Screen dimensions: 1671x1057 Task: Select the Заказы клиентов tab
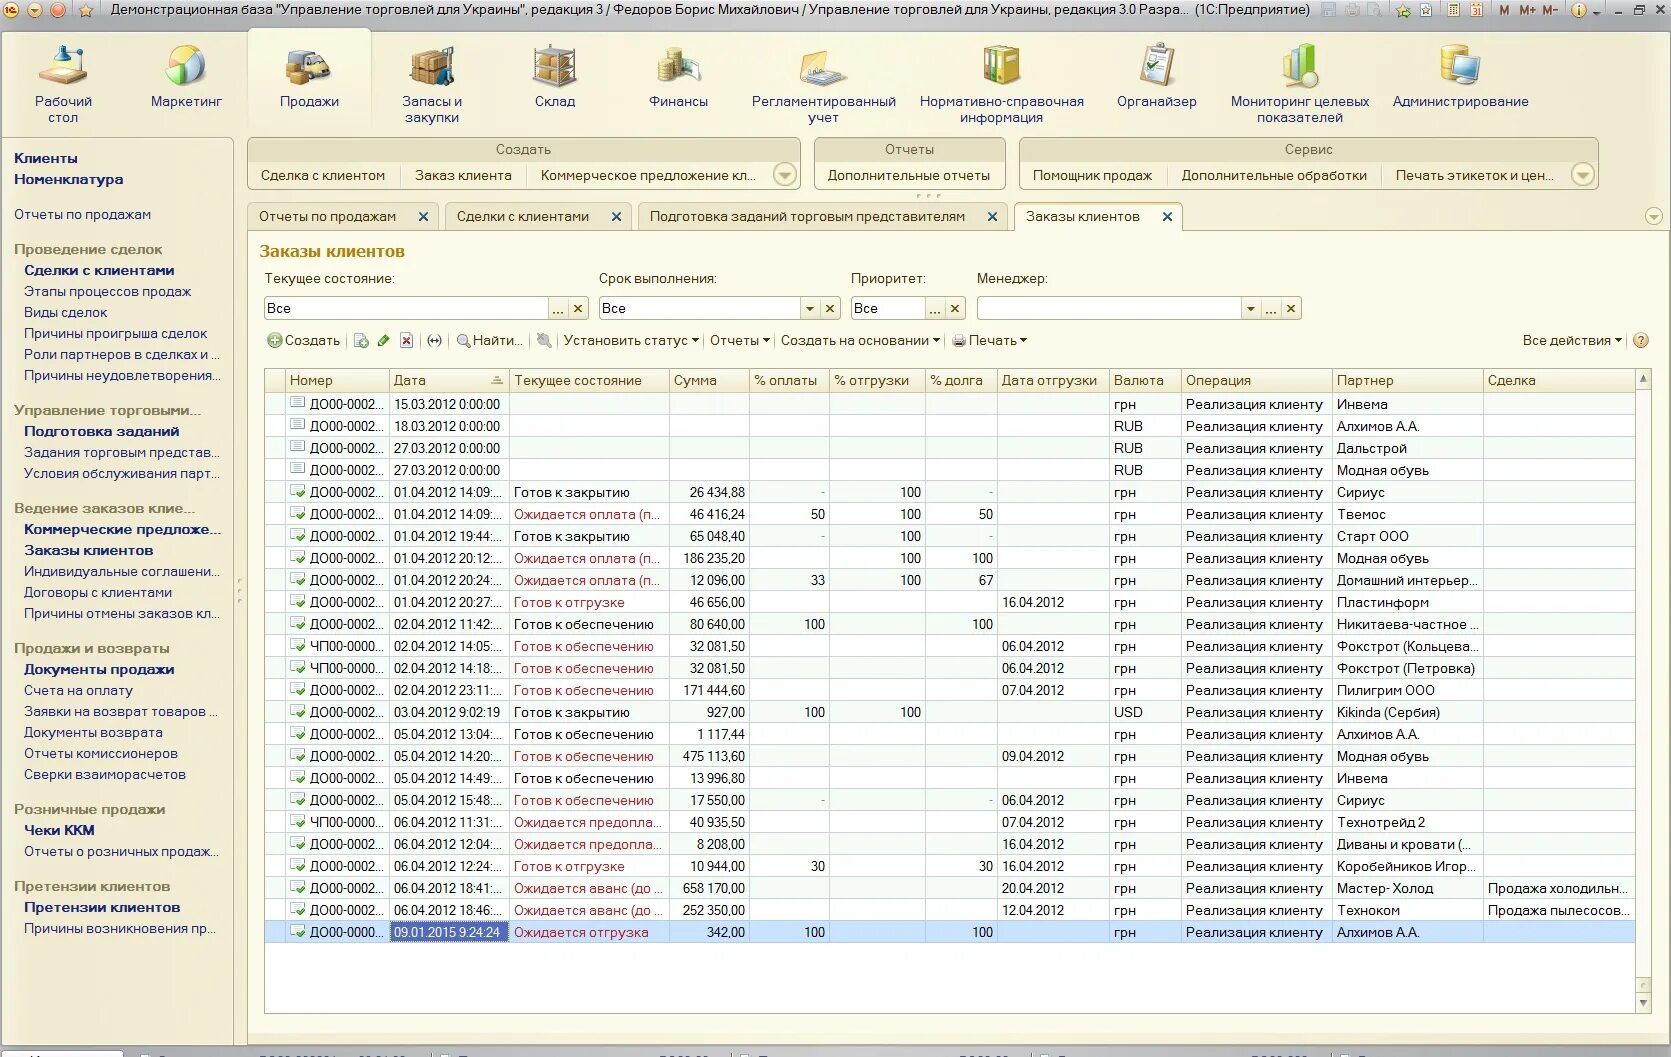pos(1082,217)
